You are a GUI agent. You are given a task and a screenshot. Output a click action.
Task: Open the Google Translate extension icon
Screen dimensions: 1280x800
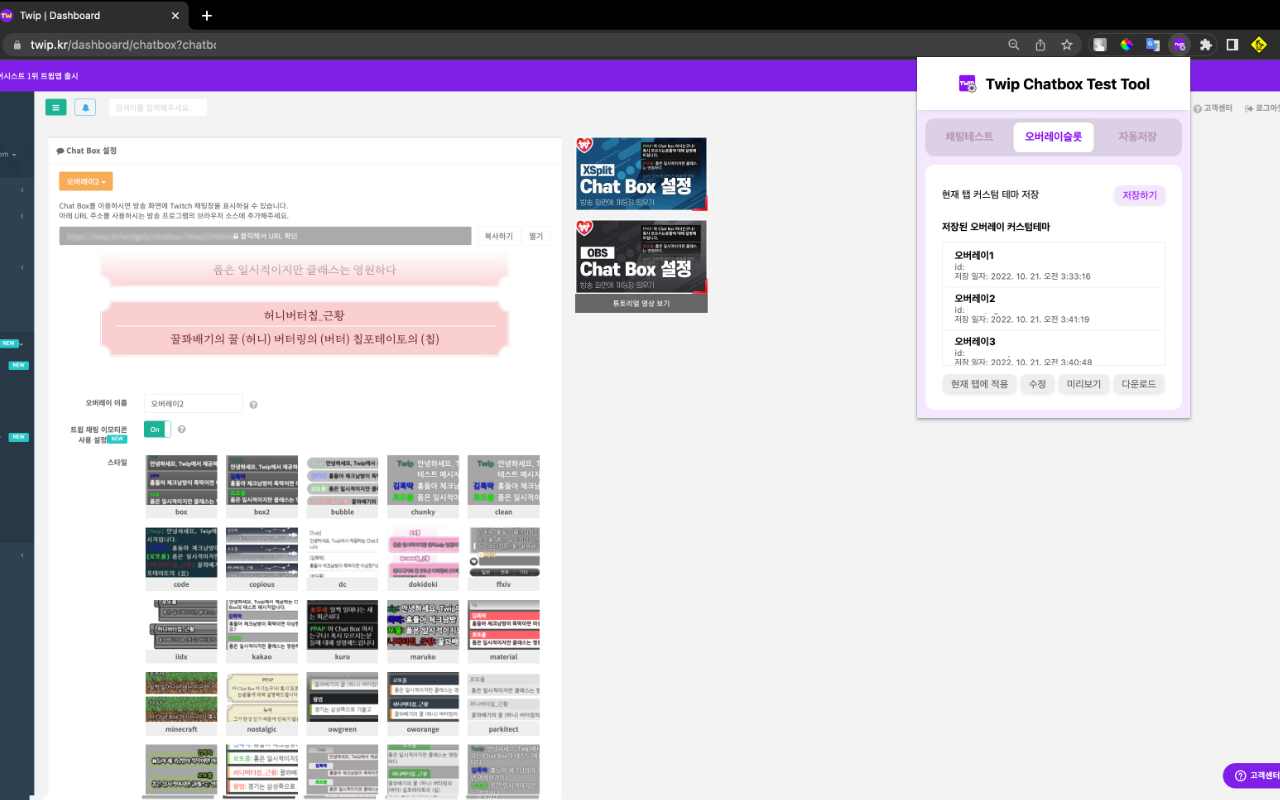1153,45
